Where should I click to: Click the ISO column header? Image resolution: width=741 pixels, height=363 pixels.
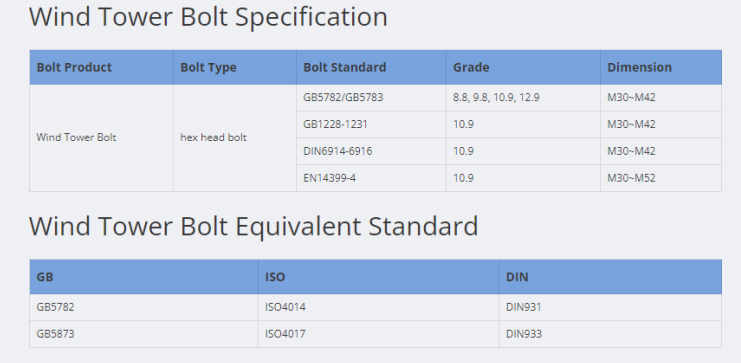[x=378, y=277]
